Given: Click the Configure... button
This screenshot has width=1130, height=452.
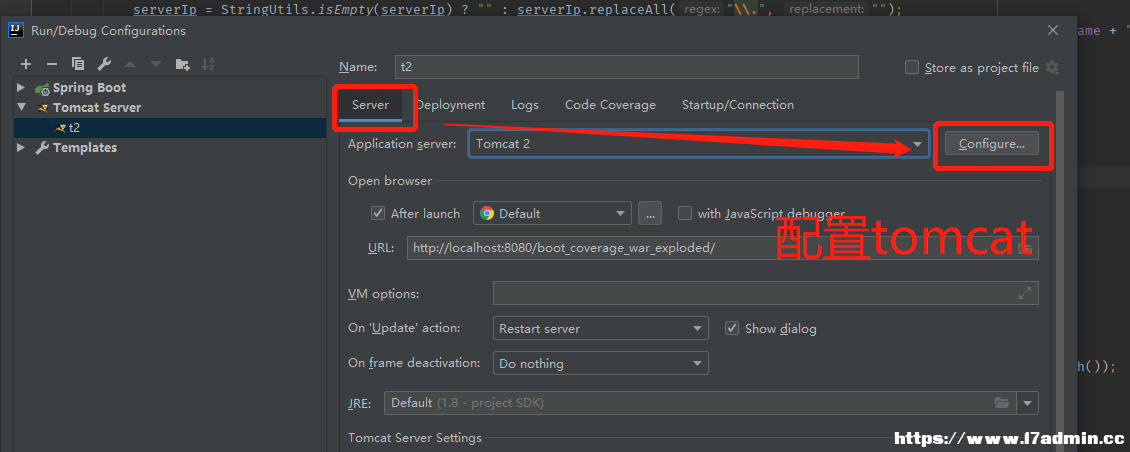Looking at the screenshot, I should click(x=992, y=143).
